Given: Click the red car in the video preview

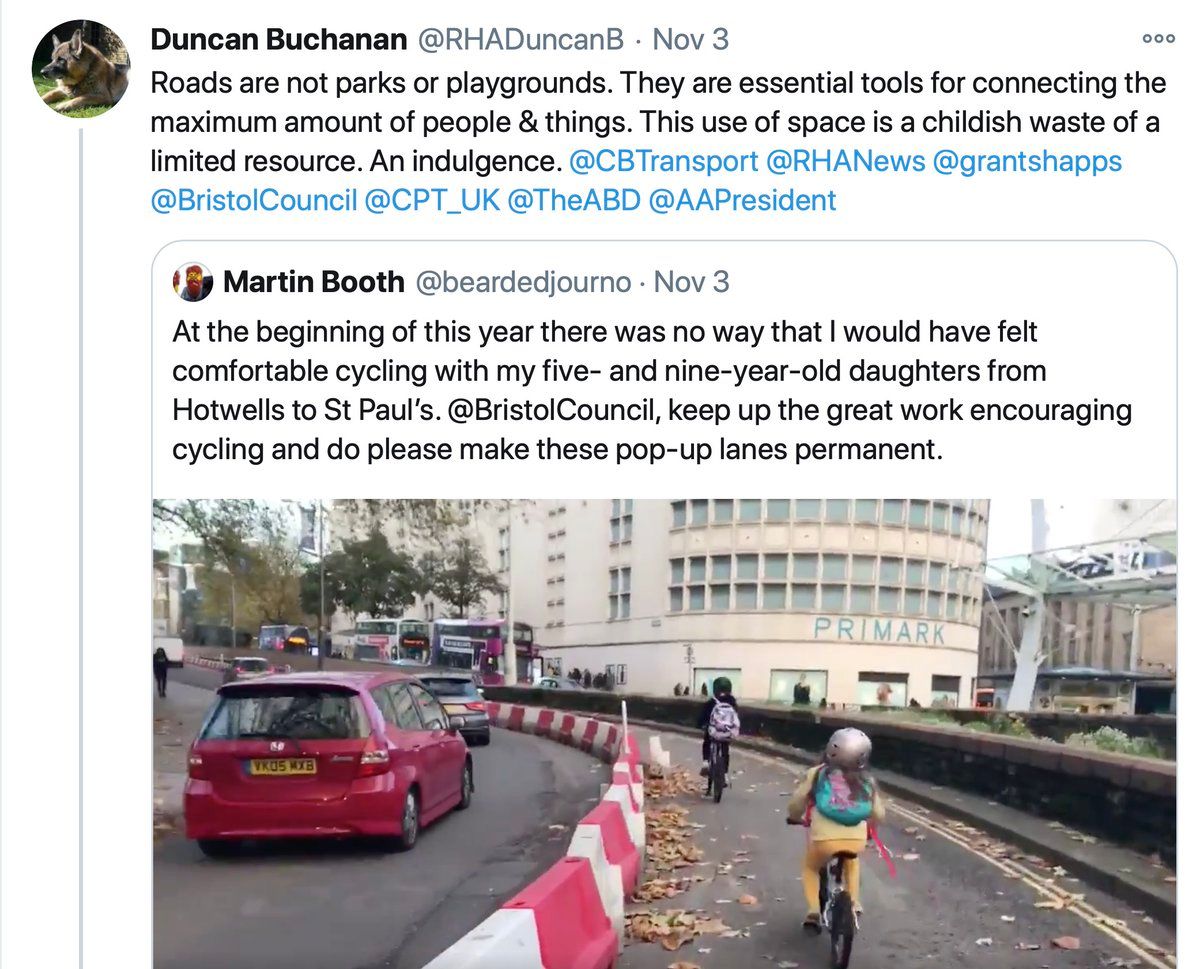Looking at the screenshot, I should click(327, 760).
